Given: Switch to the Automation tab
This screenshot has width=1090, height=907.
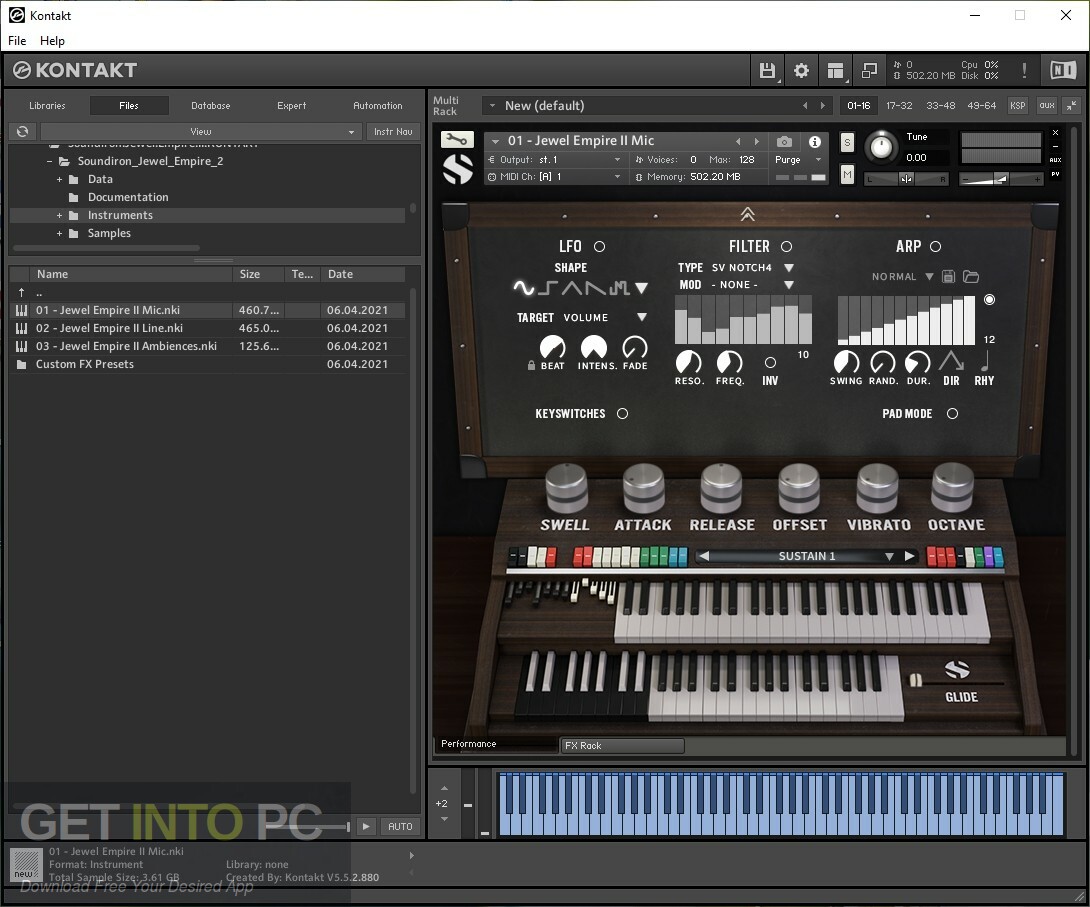Looking at the screenshot, I should tap(377, 106).
